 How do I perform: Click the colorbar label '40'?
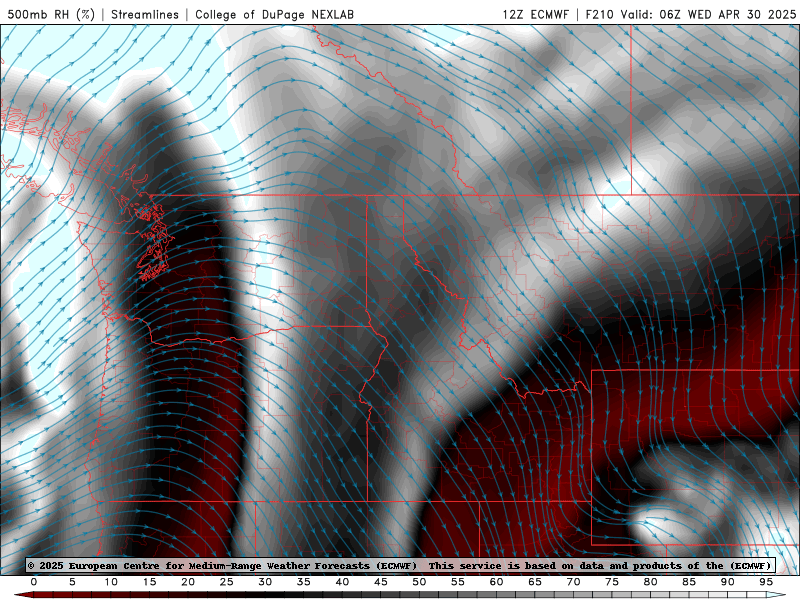342,582
